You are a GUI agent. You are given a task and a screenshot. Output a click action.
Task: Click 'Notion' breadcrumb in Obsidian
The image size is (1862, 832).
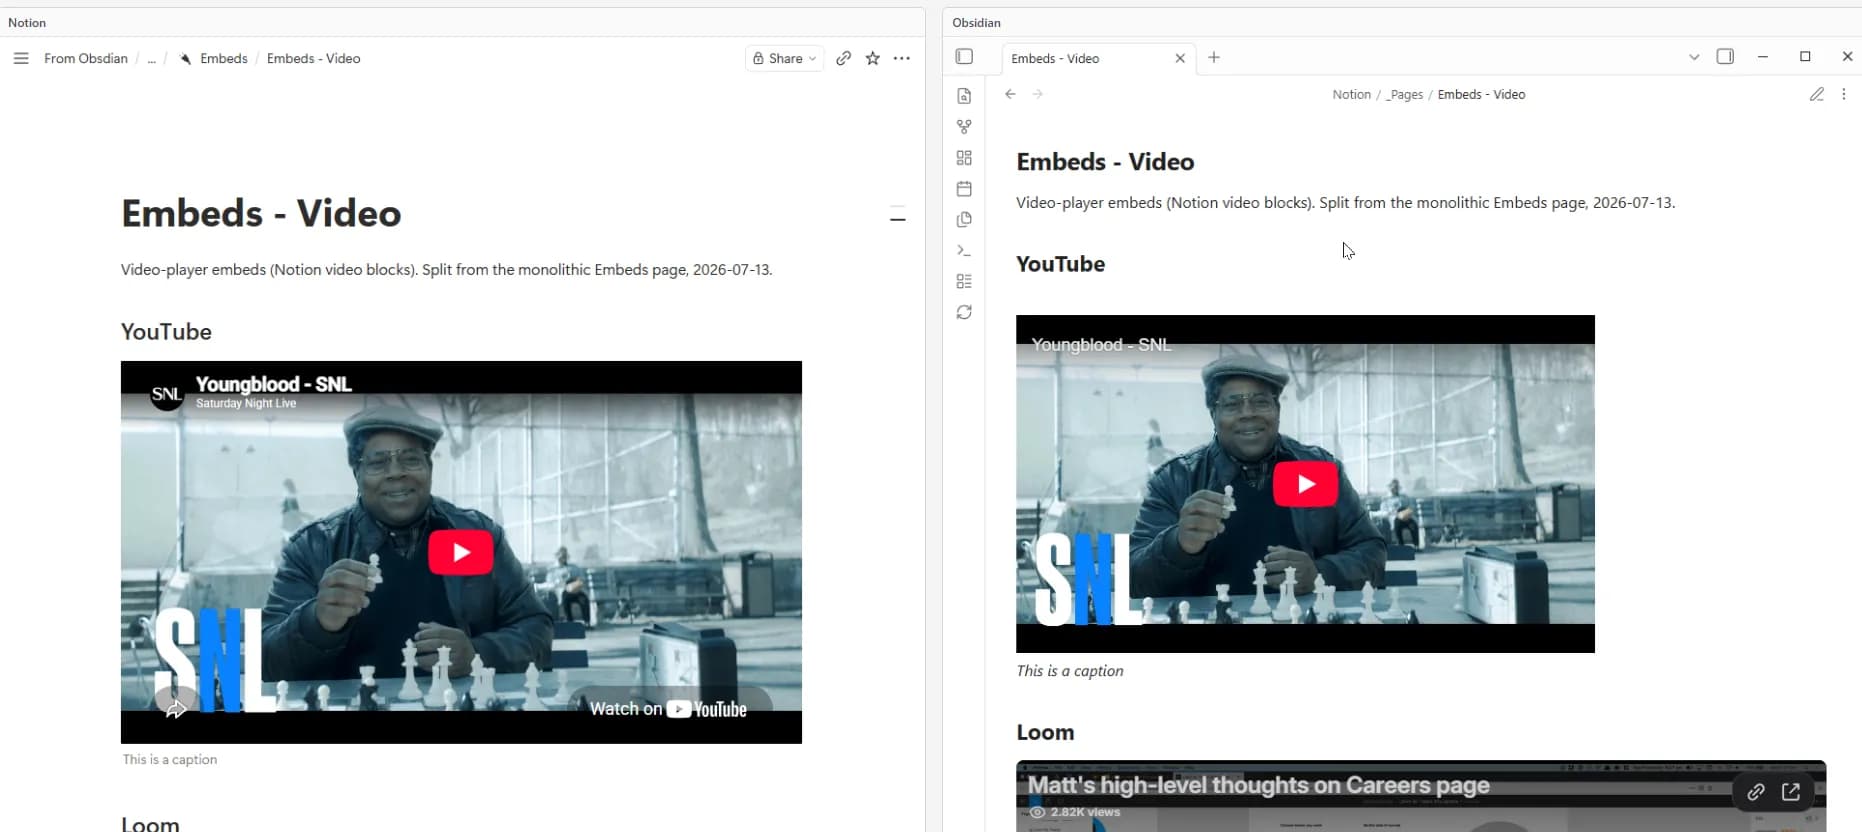(1351, 94)
